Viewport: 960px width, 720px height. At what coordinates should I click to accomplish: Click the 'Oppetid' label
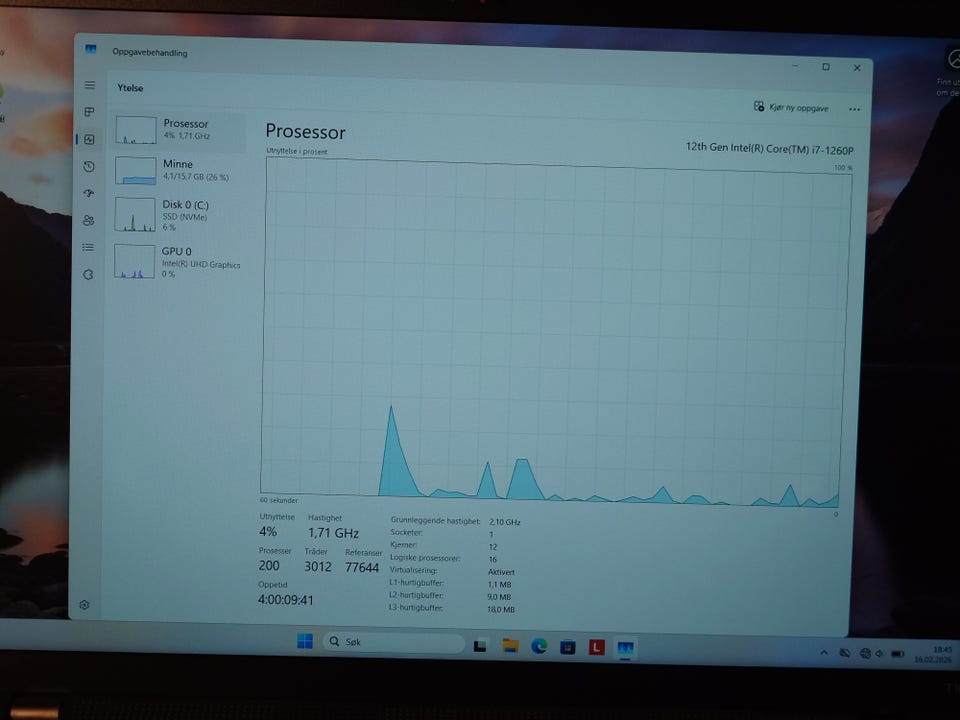[x=272, y=585]
